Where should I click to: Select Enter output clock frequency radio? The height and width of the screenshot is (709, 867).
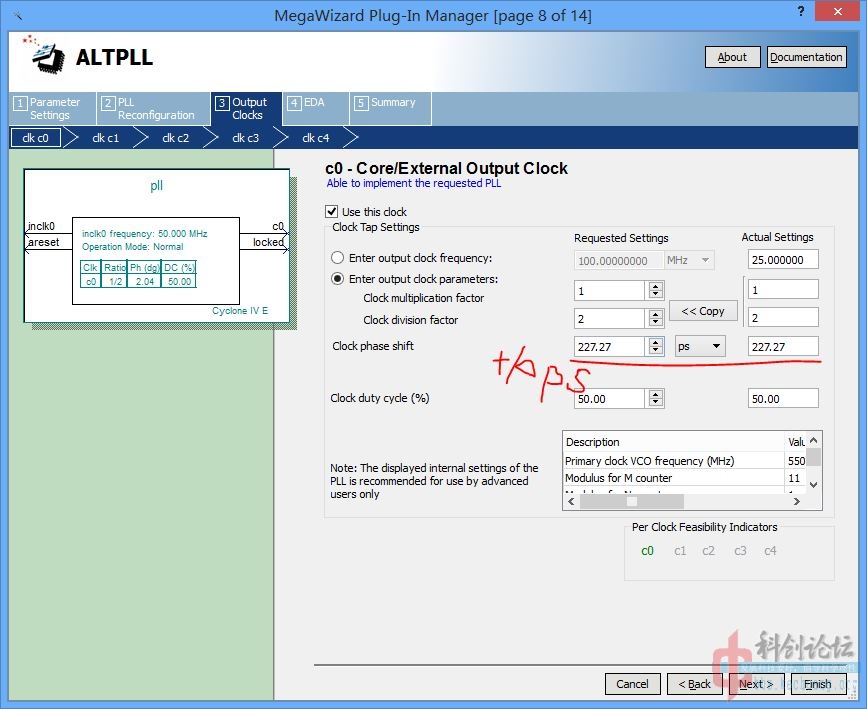click(337, 258)
